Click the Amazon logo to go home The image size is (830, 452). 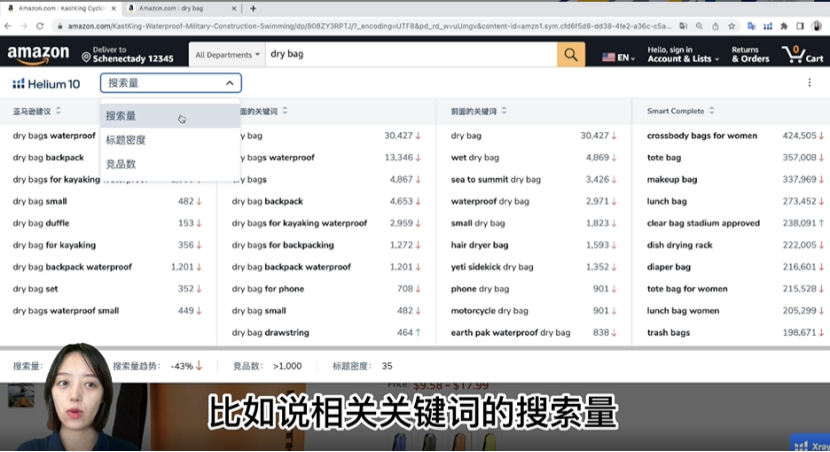[38, 54]
